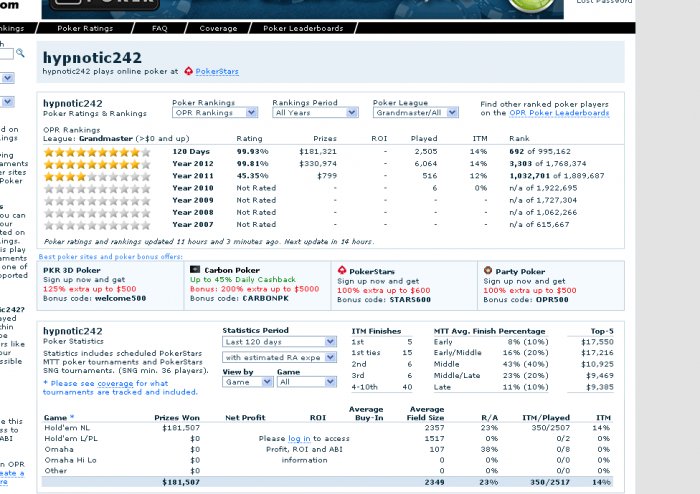
Task: Open the View by dropdown showing Game
Action: tap(247, 382)
